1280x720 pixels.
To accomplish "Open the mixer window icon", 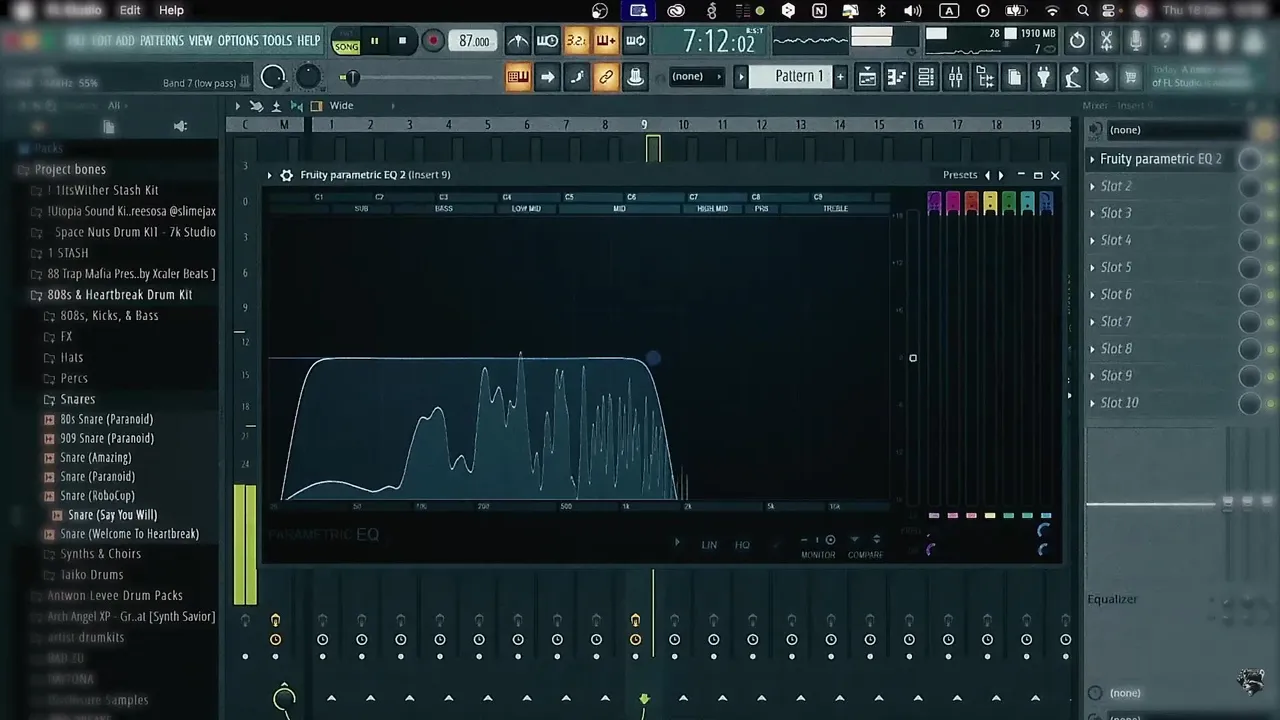I will 955,77.
